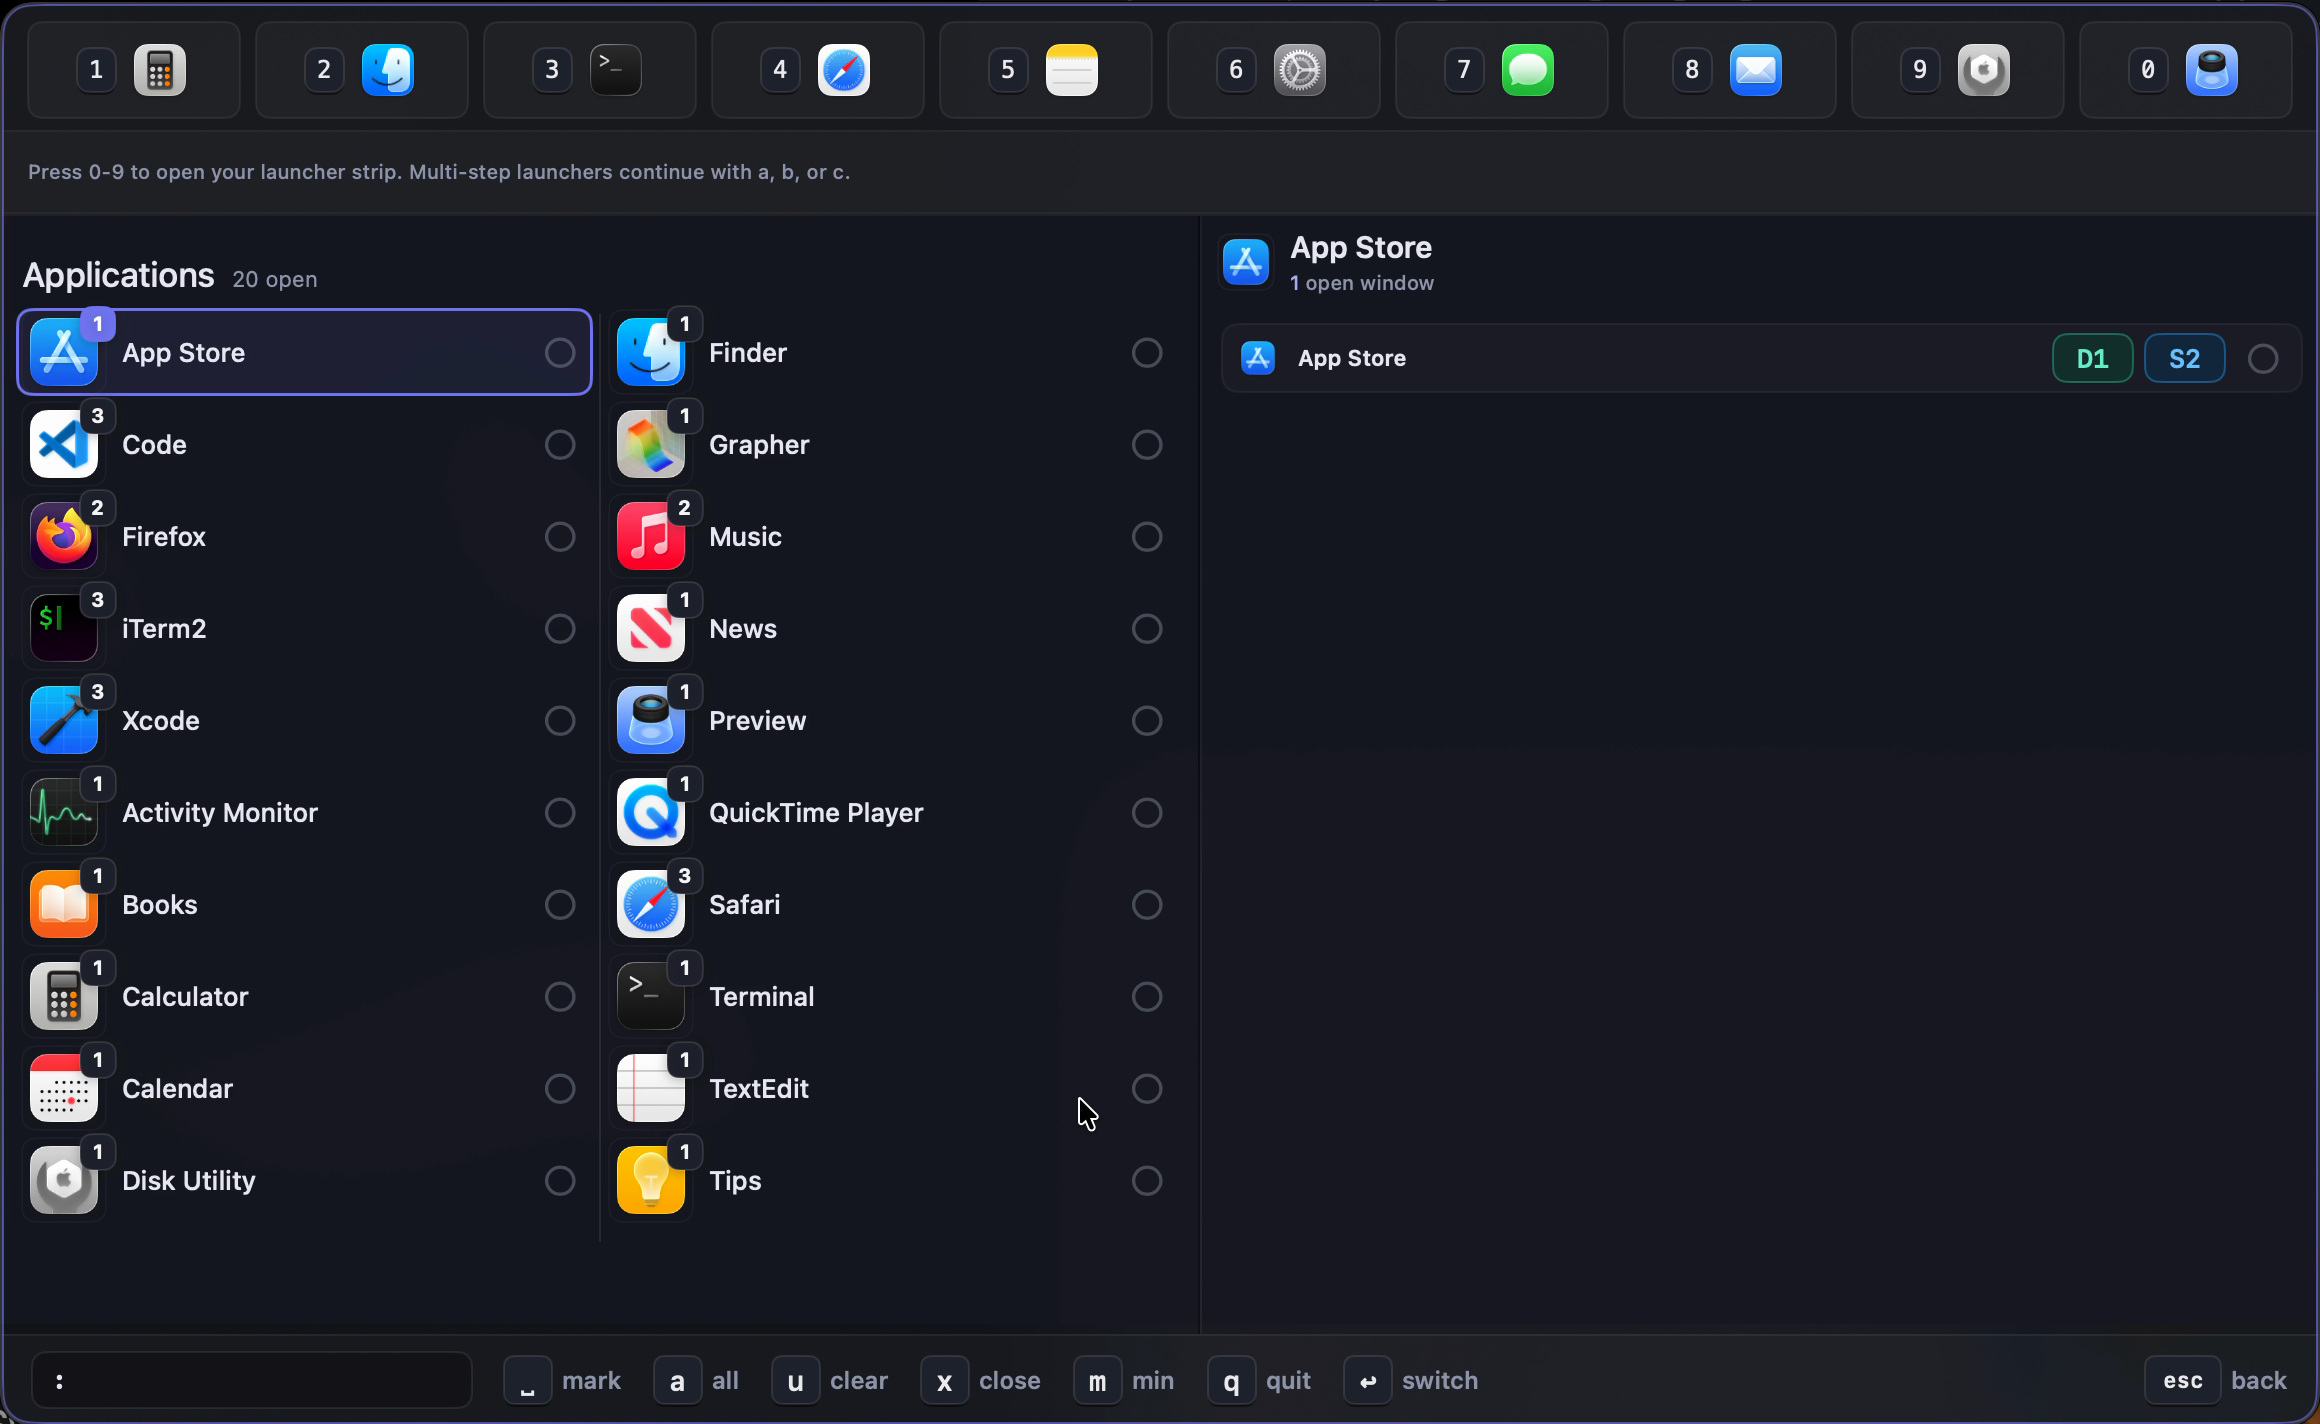2320x1424 pixels.
Task: Focus the command input field with colon
Action: (252, 1381)
